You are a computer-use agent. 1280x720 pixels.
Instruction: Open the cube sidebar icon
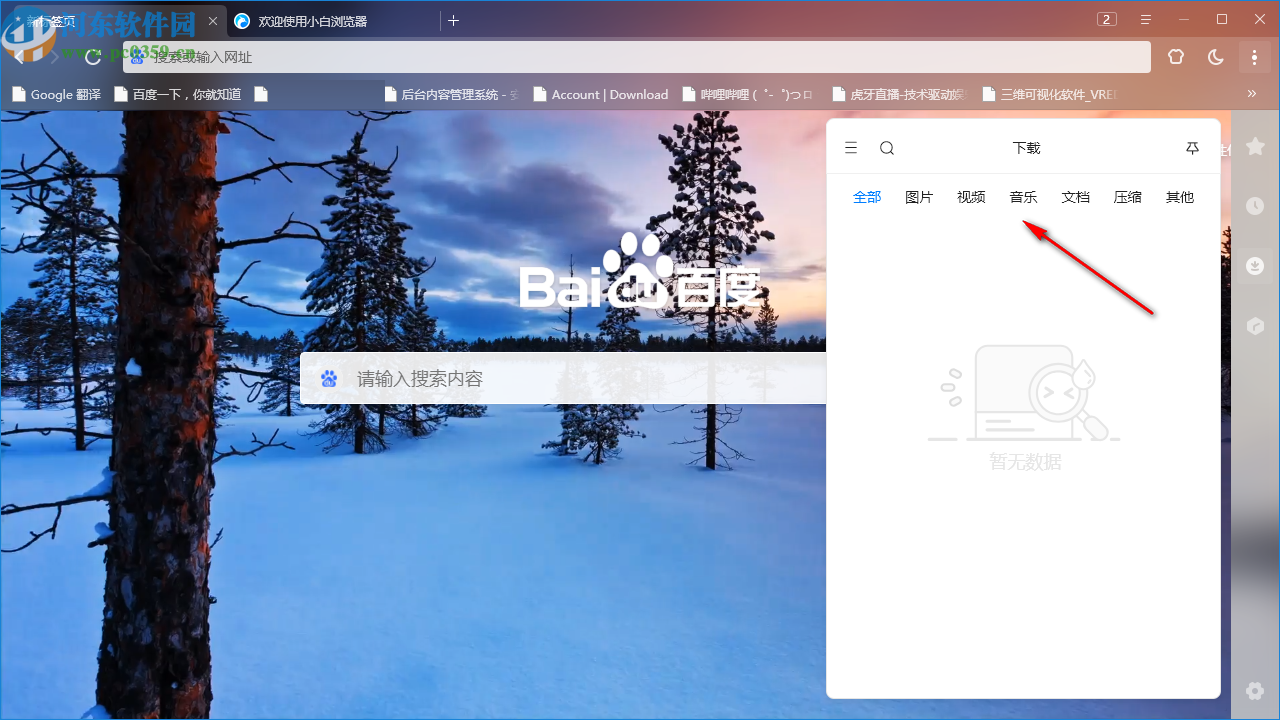click(x=1255, y=326)
